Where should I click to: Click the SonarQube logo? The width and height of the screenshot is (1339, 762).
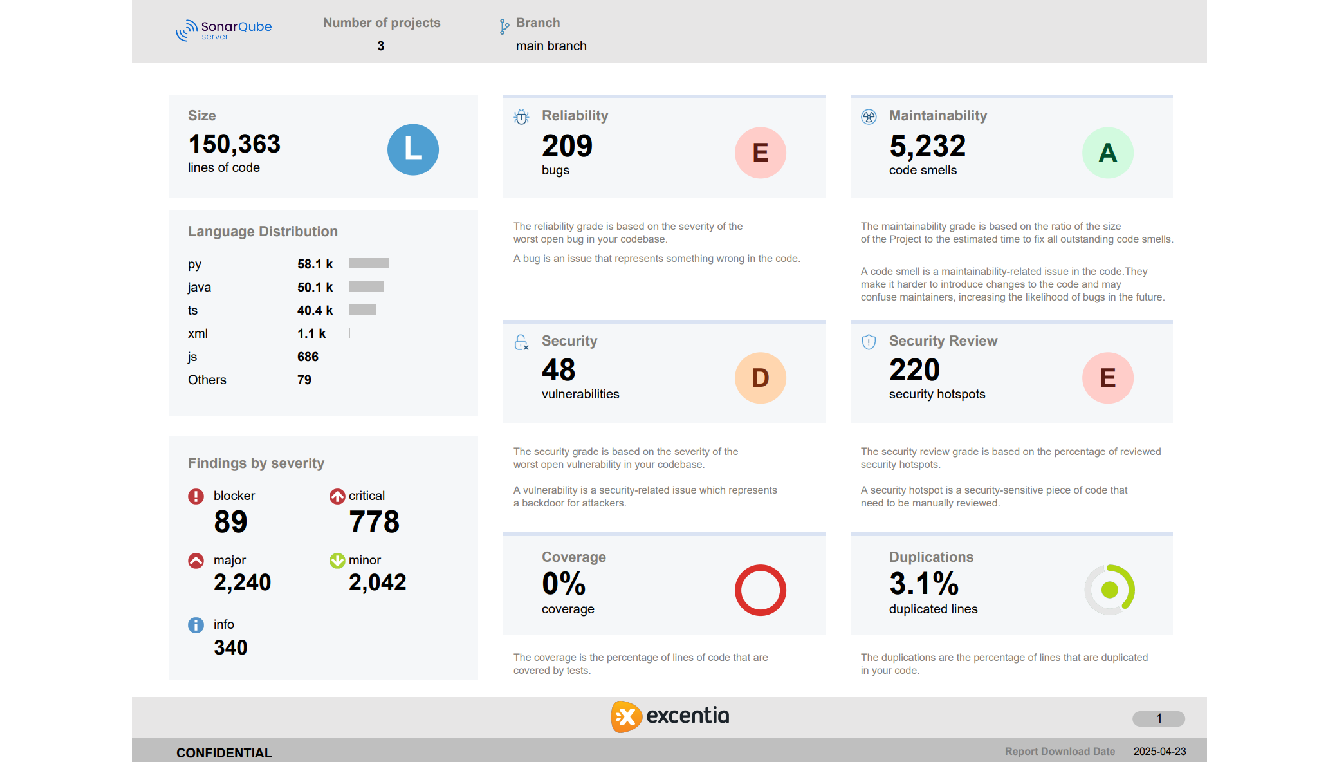[222, 28]
